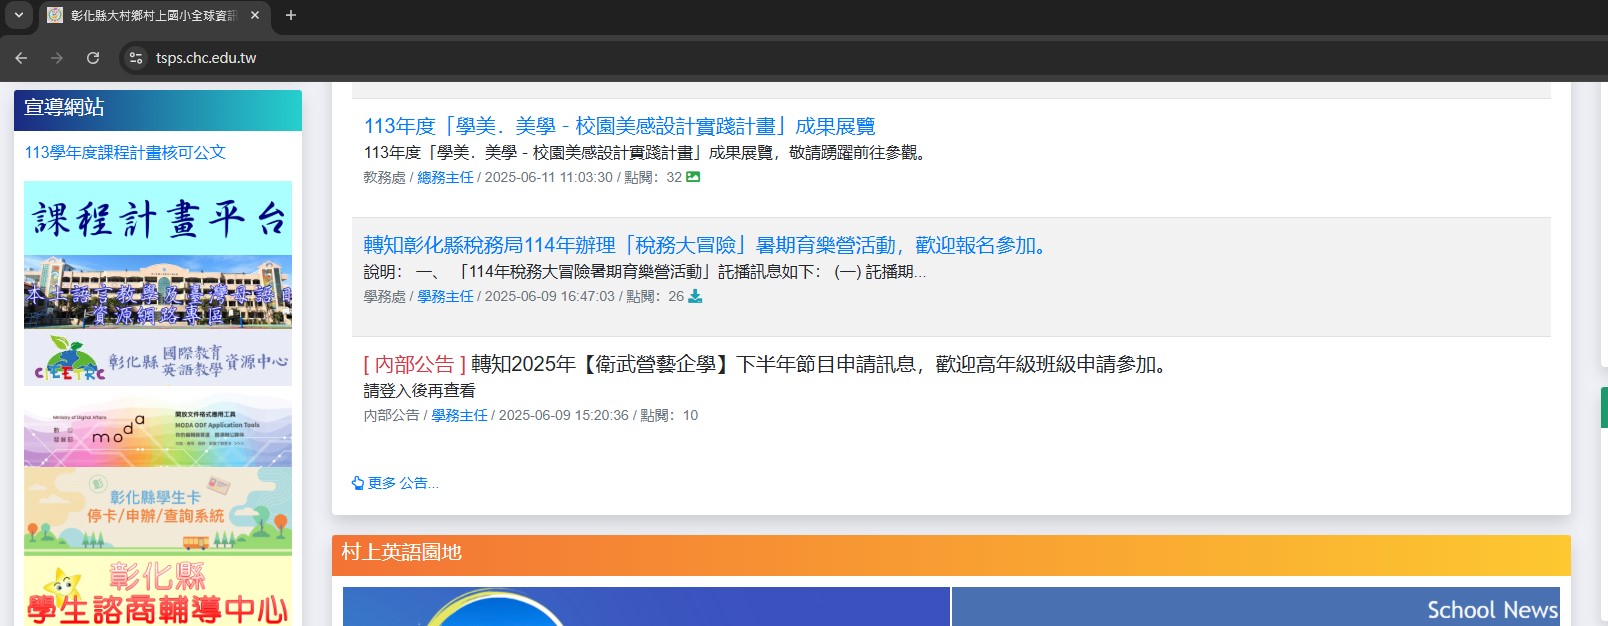
Task: Open 學生諮商輔導中心 banner
Action: [158, 592]
